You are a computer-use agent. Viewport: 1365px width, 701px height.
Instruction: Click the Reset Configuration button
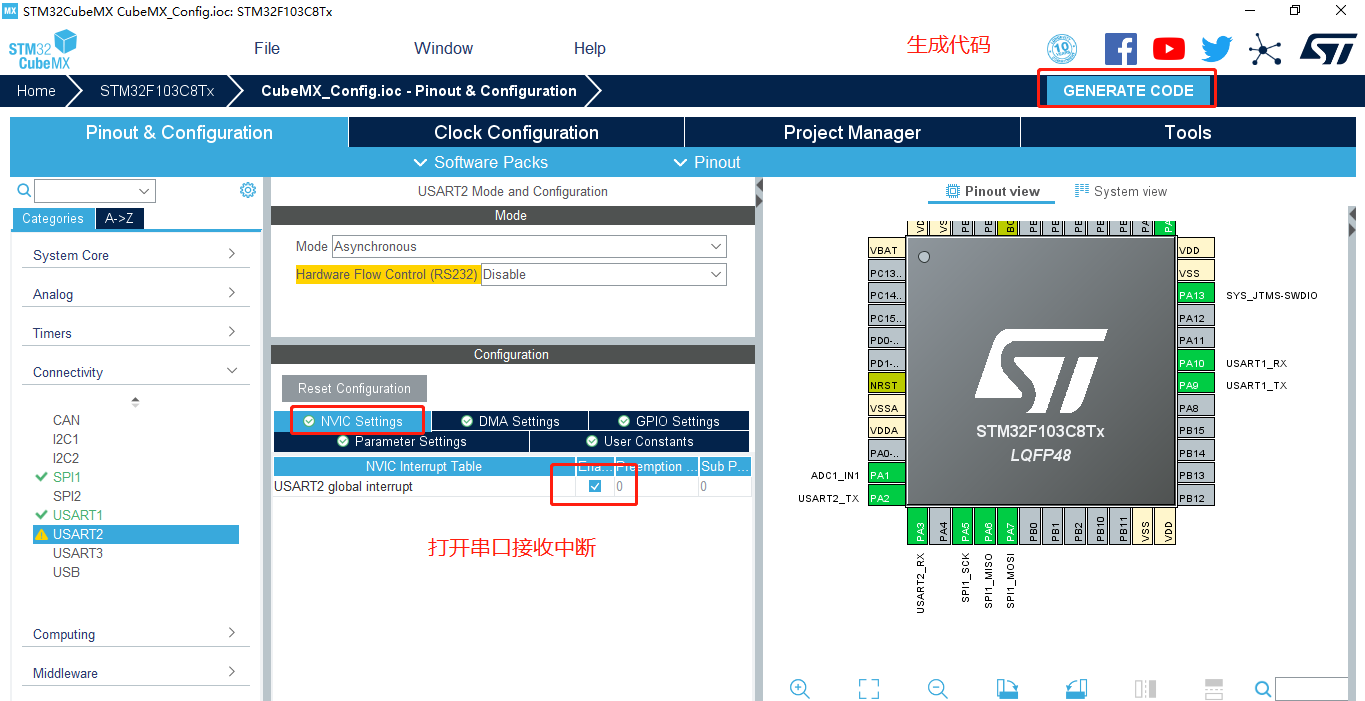pyautogui.click(x=354, y=388)
